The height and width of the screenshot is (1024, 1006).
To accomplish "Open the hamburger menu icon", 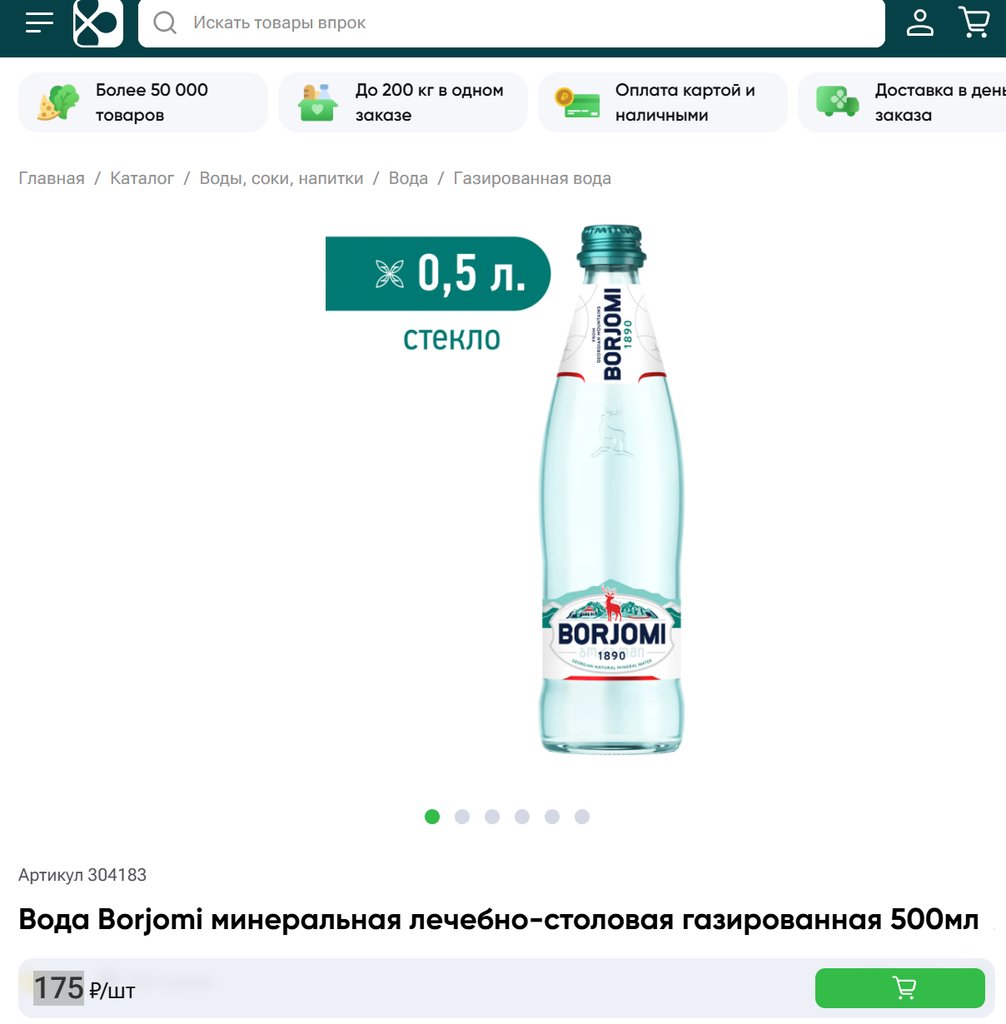I will coord(39,22).
